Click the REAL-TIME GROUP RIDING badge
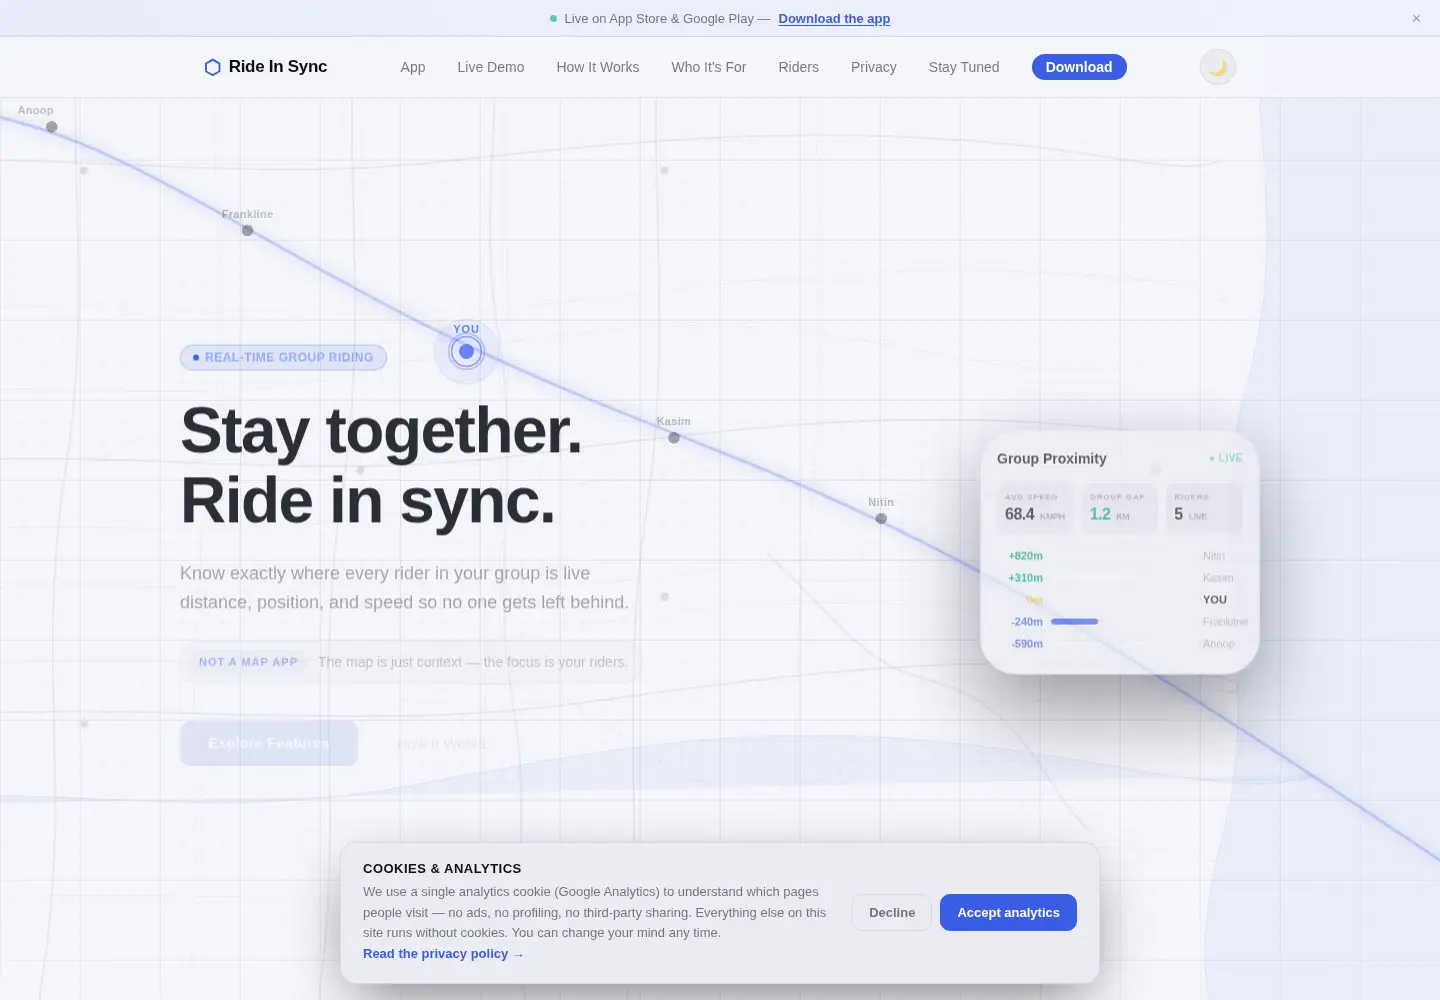The width and height of the screenshot is (1440, 1000). click(x=283, y=357)
